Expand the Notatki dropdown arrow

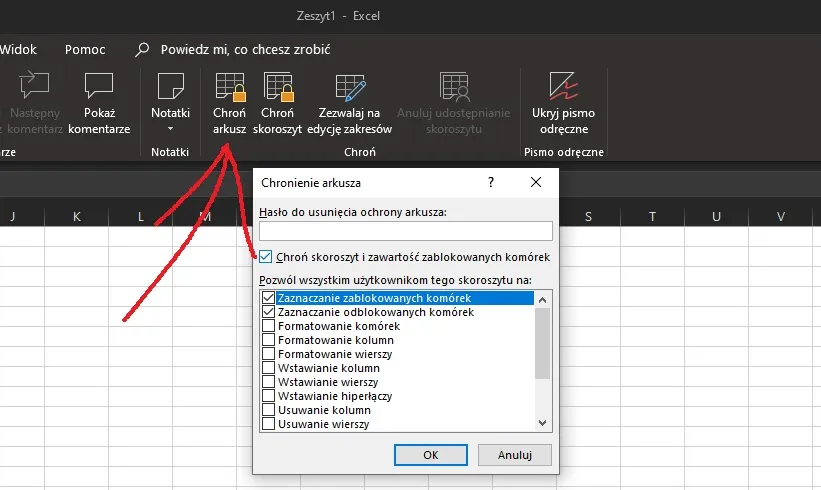coord(170,129)
